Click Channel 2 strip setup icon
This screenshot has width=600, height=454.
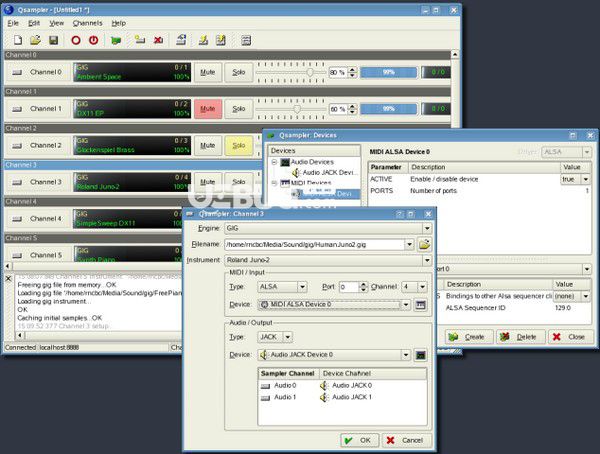tap(17, 145)
